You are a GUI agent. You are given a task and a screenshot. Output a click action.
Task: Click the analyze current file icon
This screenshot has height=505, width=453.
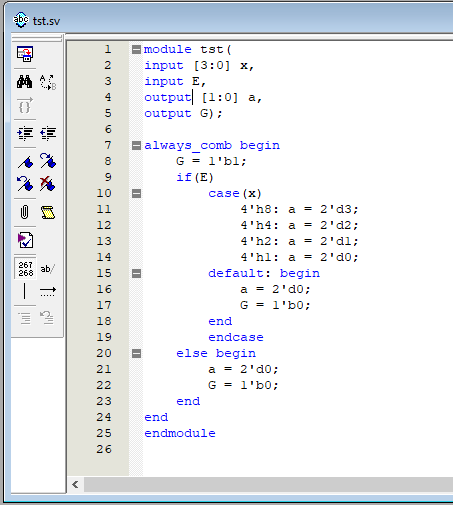(x=25, y=240)
